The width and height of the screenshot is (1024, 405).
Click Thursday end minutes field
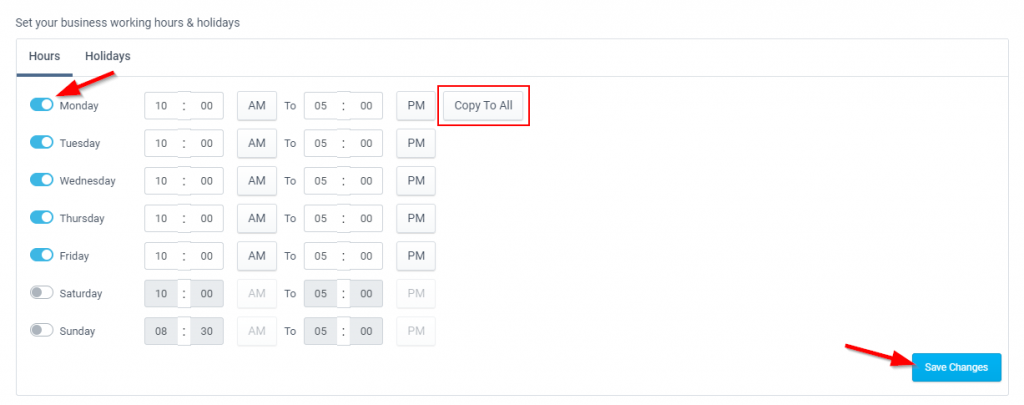(x=366, y=219)
